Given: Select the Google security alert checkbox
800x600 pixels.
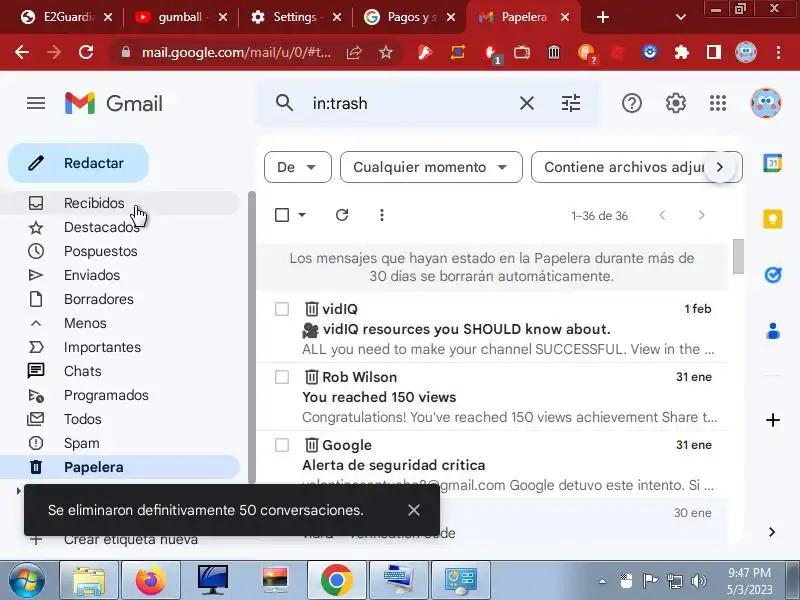Looking at the screenshot, I should point(282,445).
